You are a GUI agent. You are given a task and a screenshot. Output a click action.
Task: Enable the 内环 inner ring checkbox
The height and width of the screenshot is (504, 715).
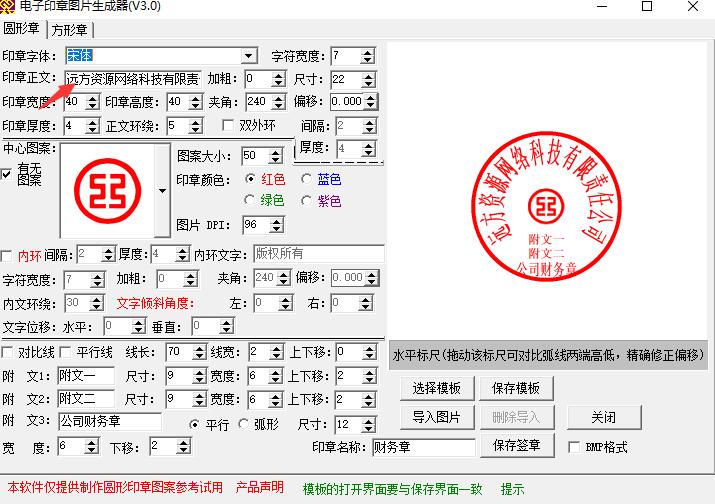pos(8,255)
